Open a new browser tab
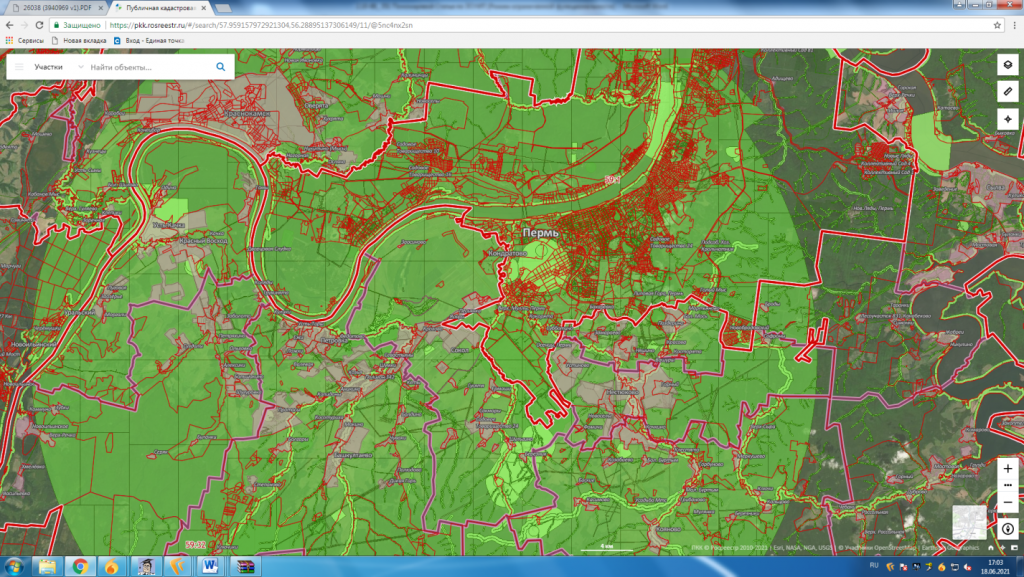 pyautogui.click(x=223, y=8)
